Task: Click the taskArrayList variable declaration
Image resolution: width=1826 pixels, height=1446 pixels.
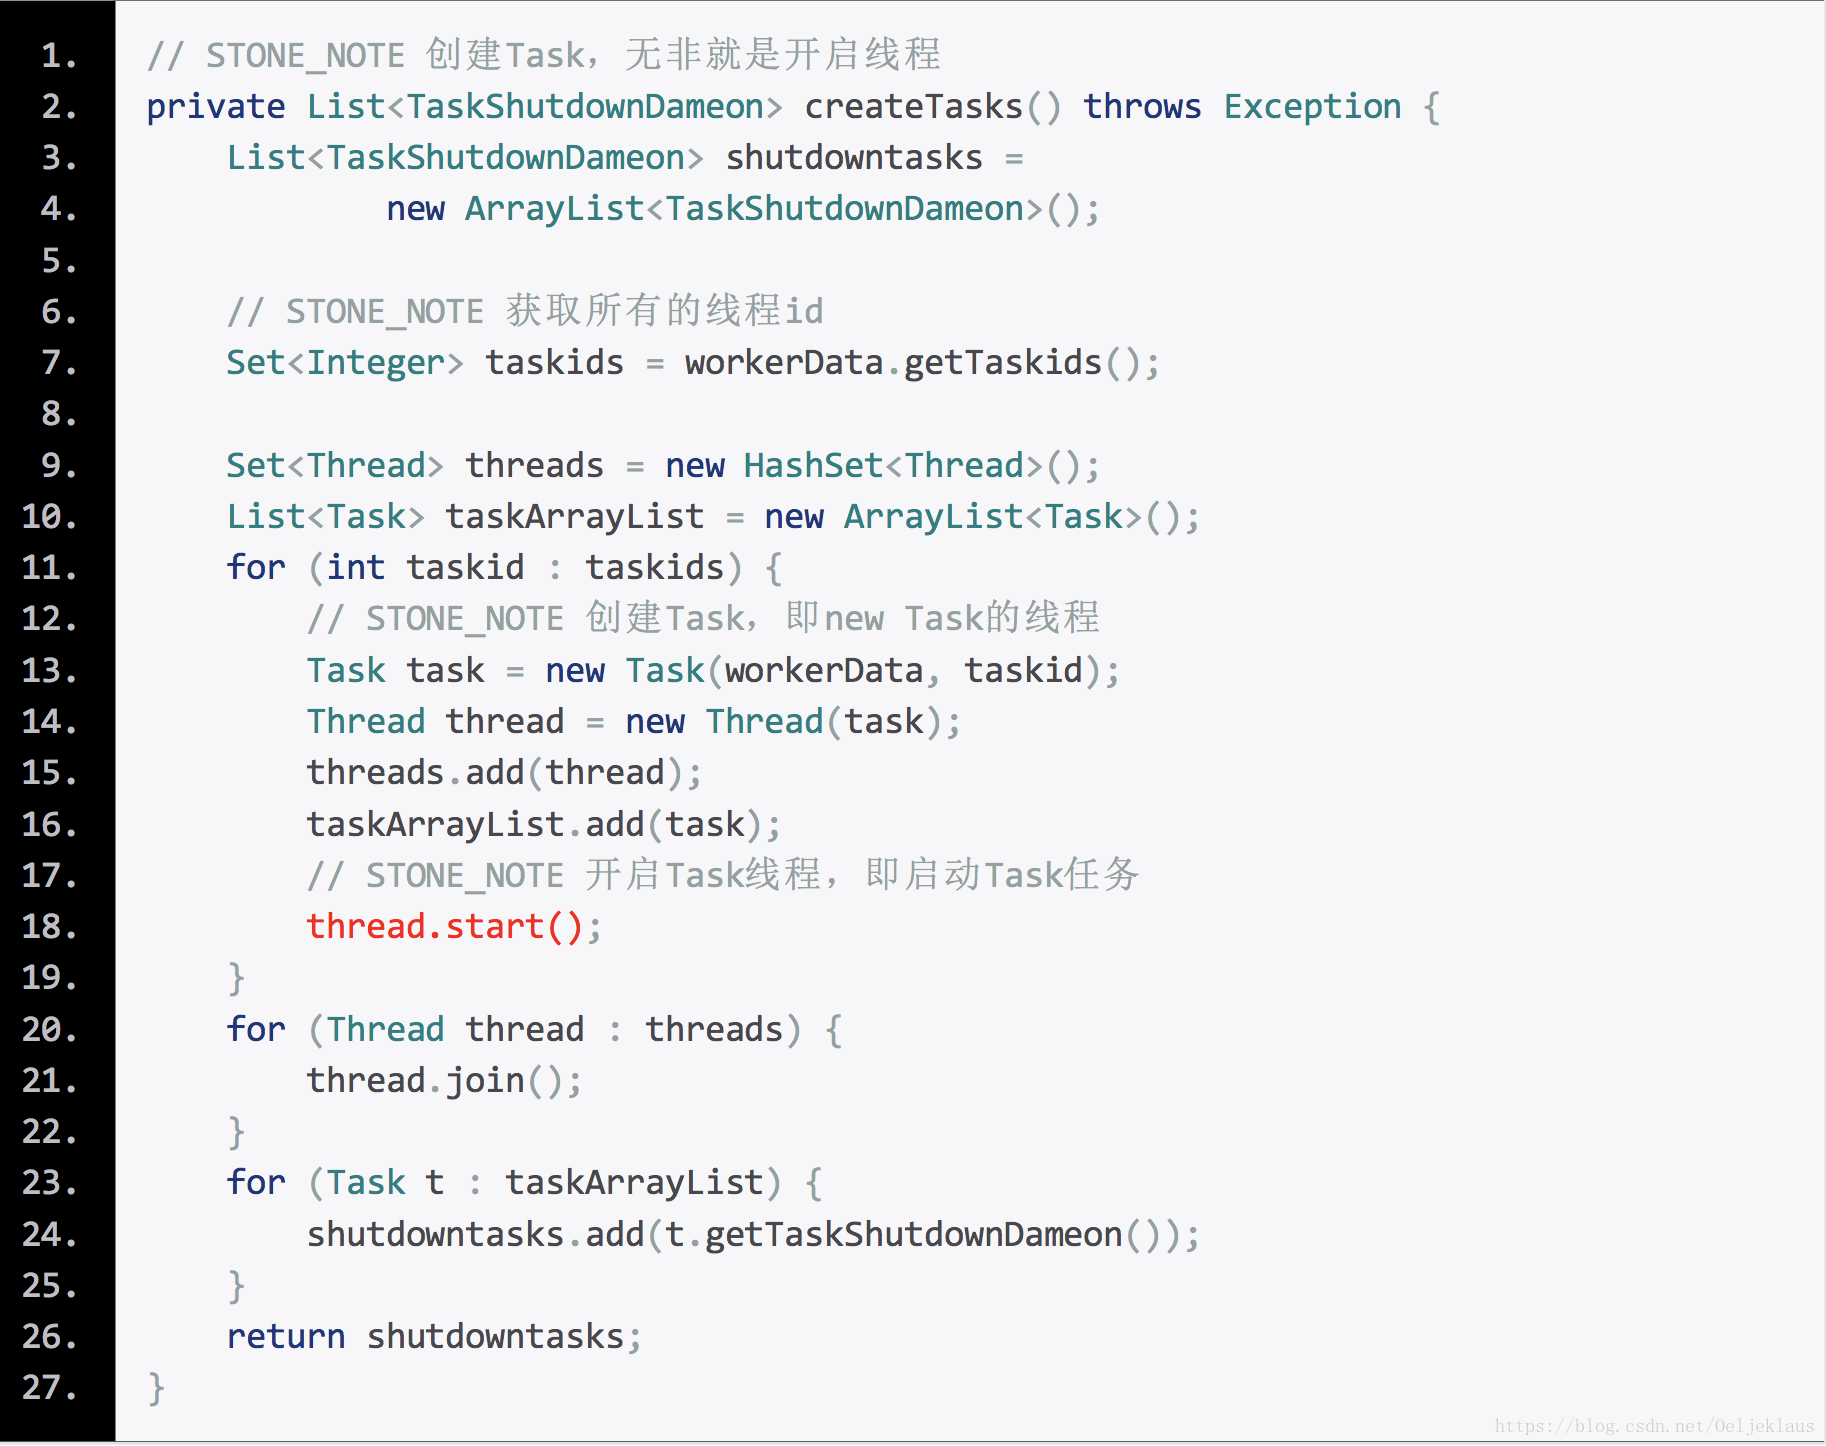Action: pyautogui.click(x=575, y=517)
